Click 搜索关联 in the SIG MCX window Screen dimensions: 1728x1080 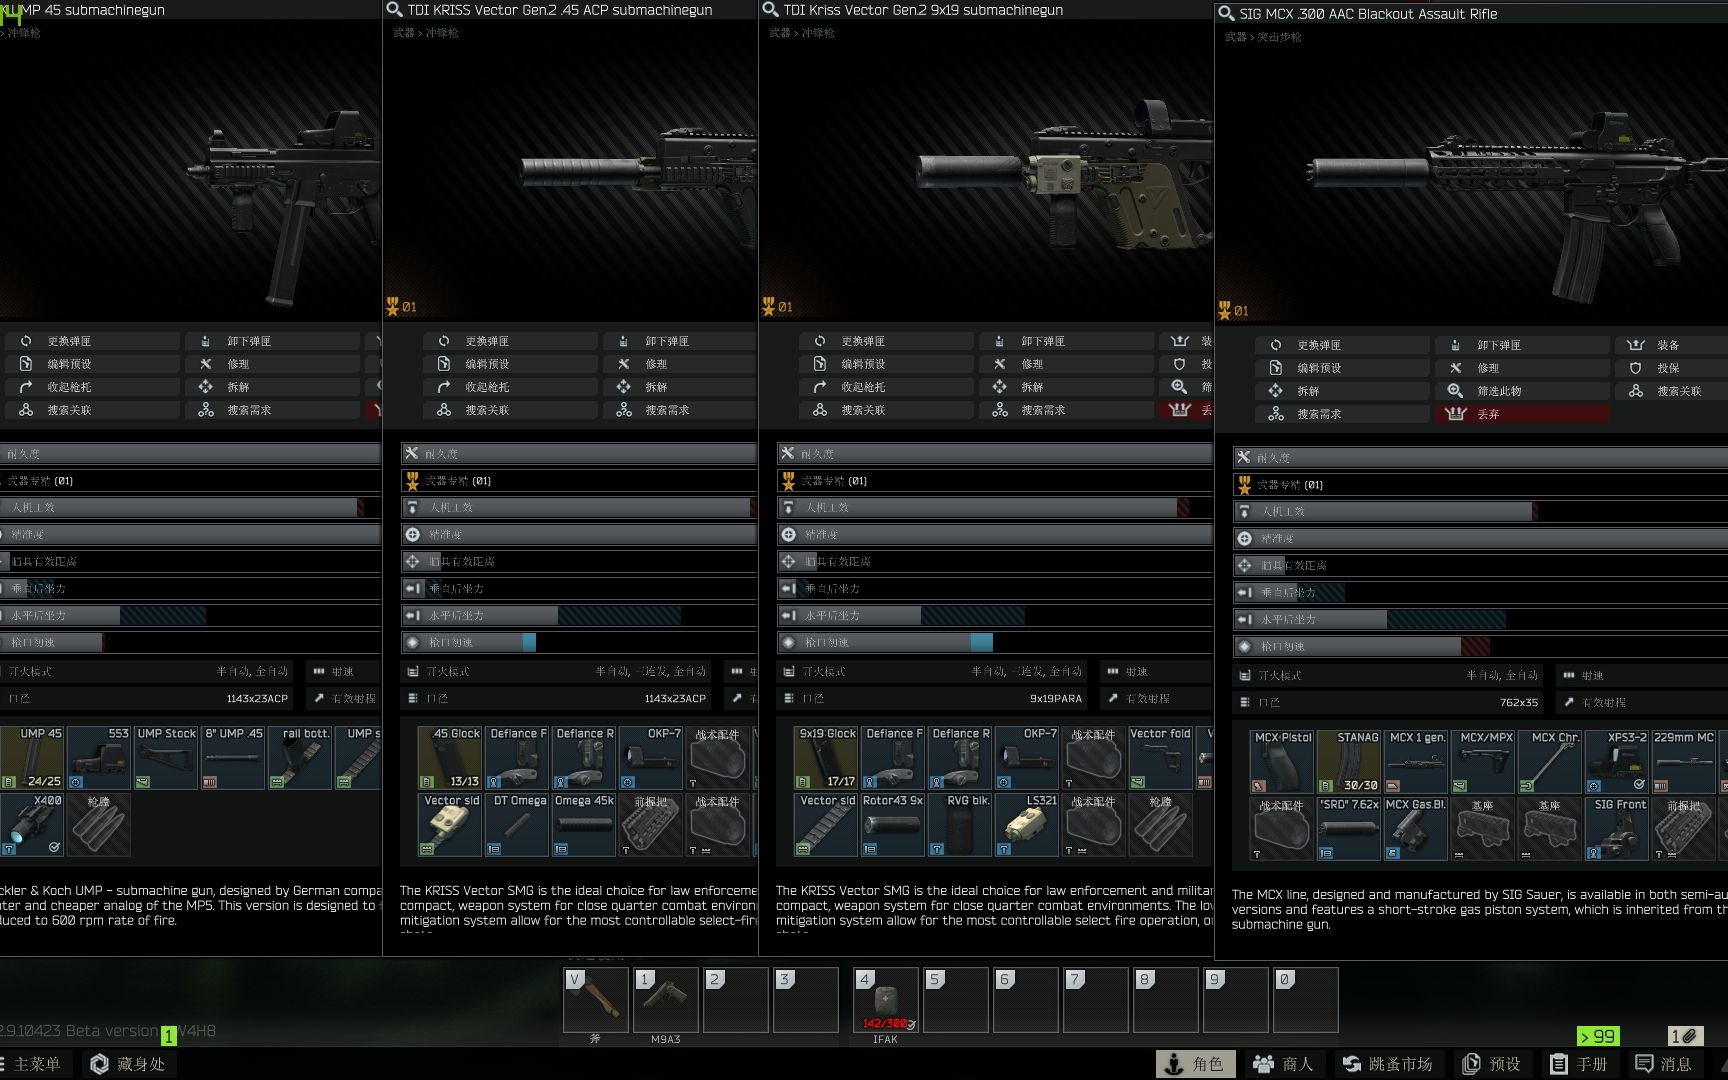(1671, 391)
